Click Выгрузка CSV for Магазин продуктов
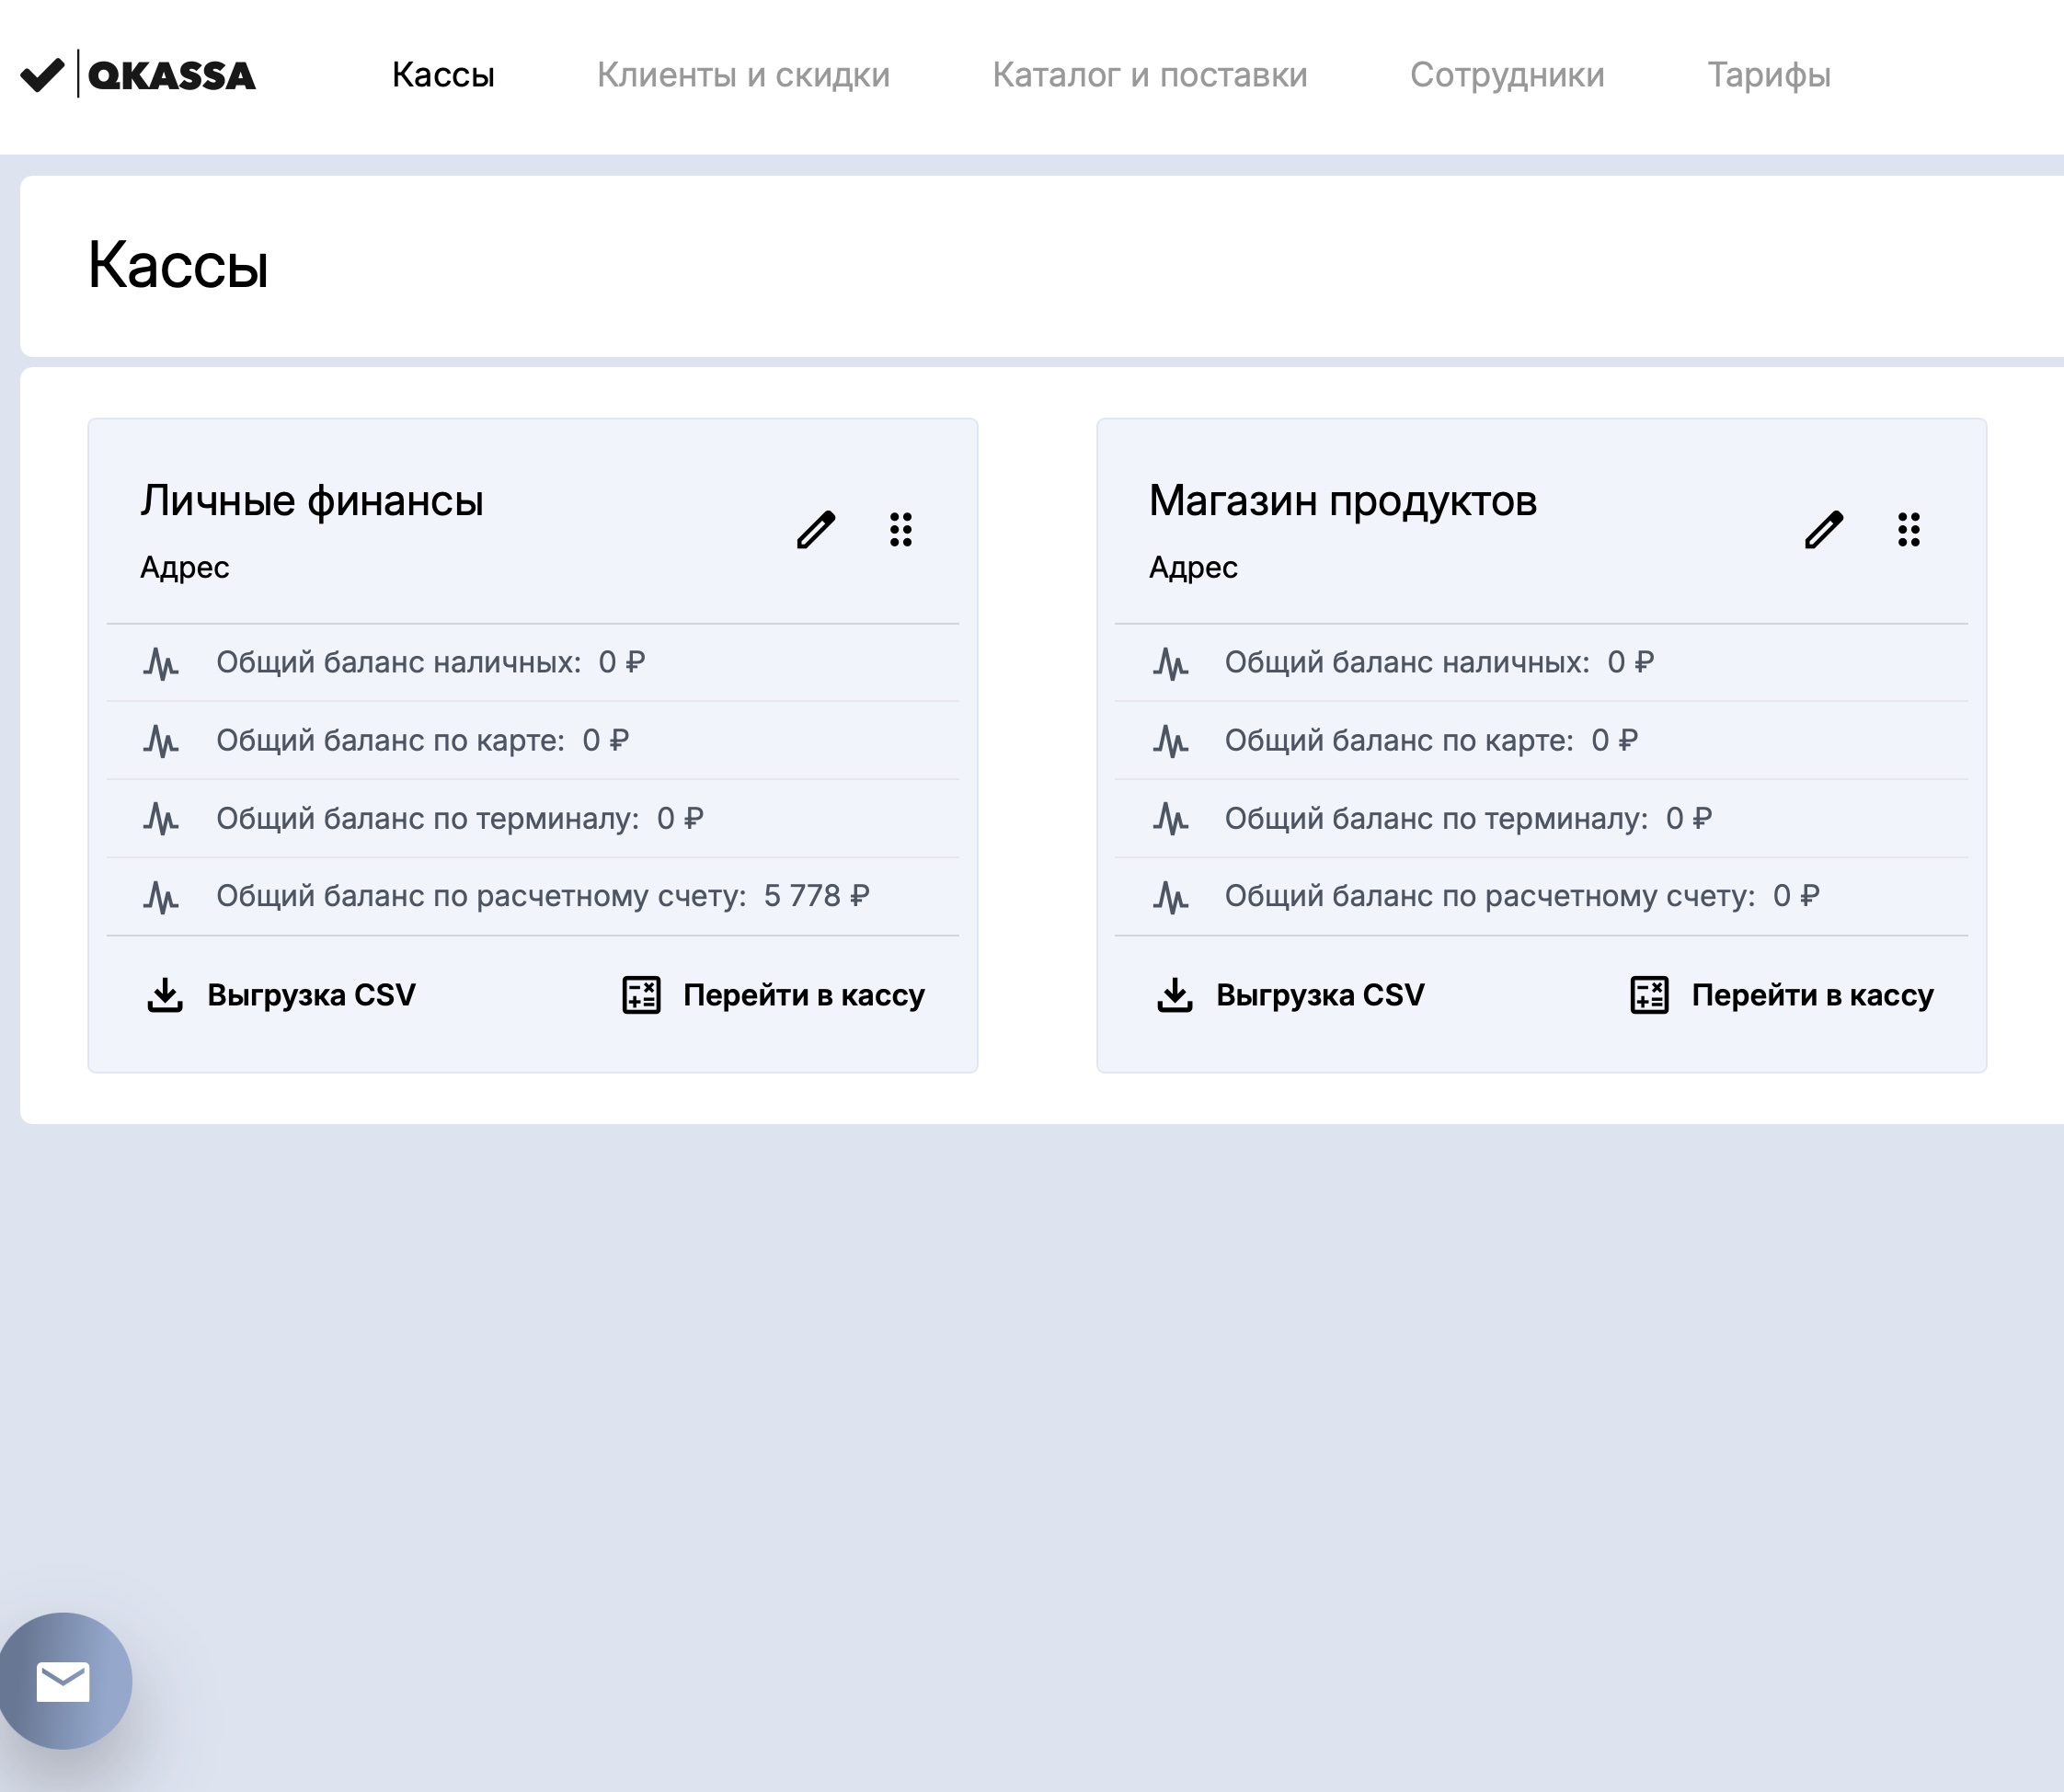 [1319, 995]
